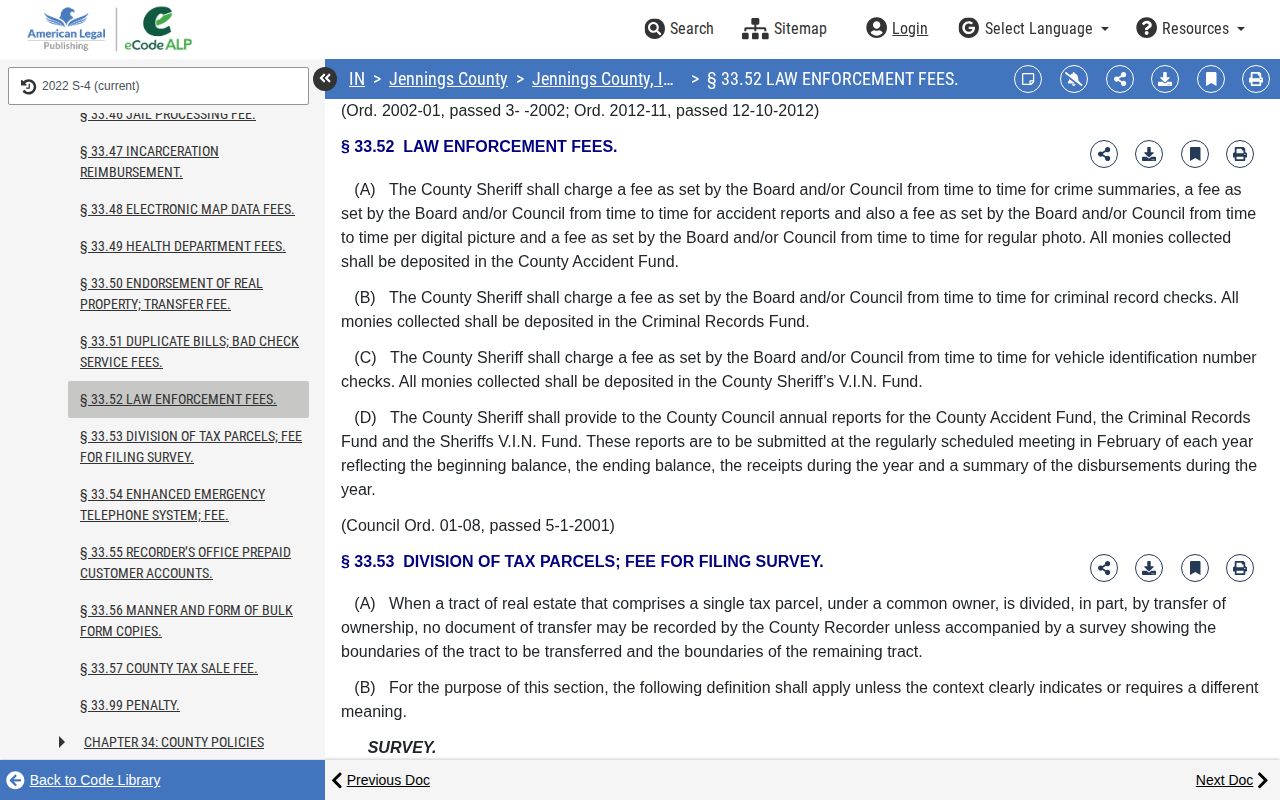Screen dimensions: 1280x800
Task: Open the 2022 S-4 version selector
Action: click(158, 86)
